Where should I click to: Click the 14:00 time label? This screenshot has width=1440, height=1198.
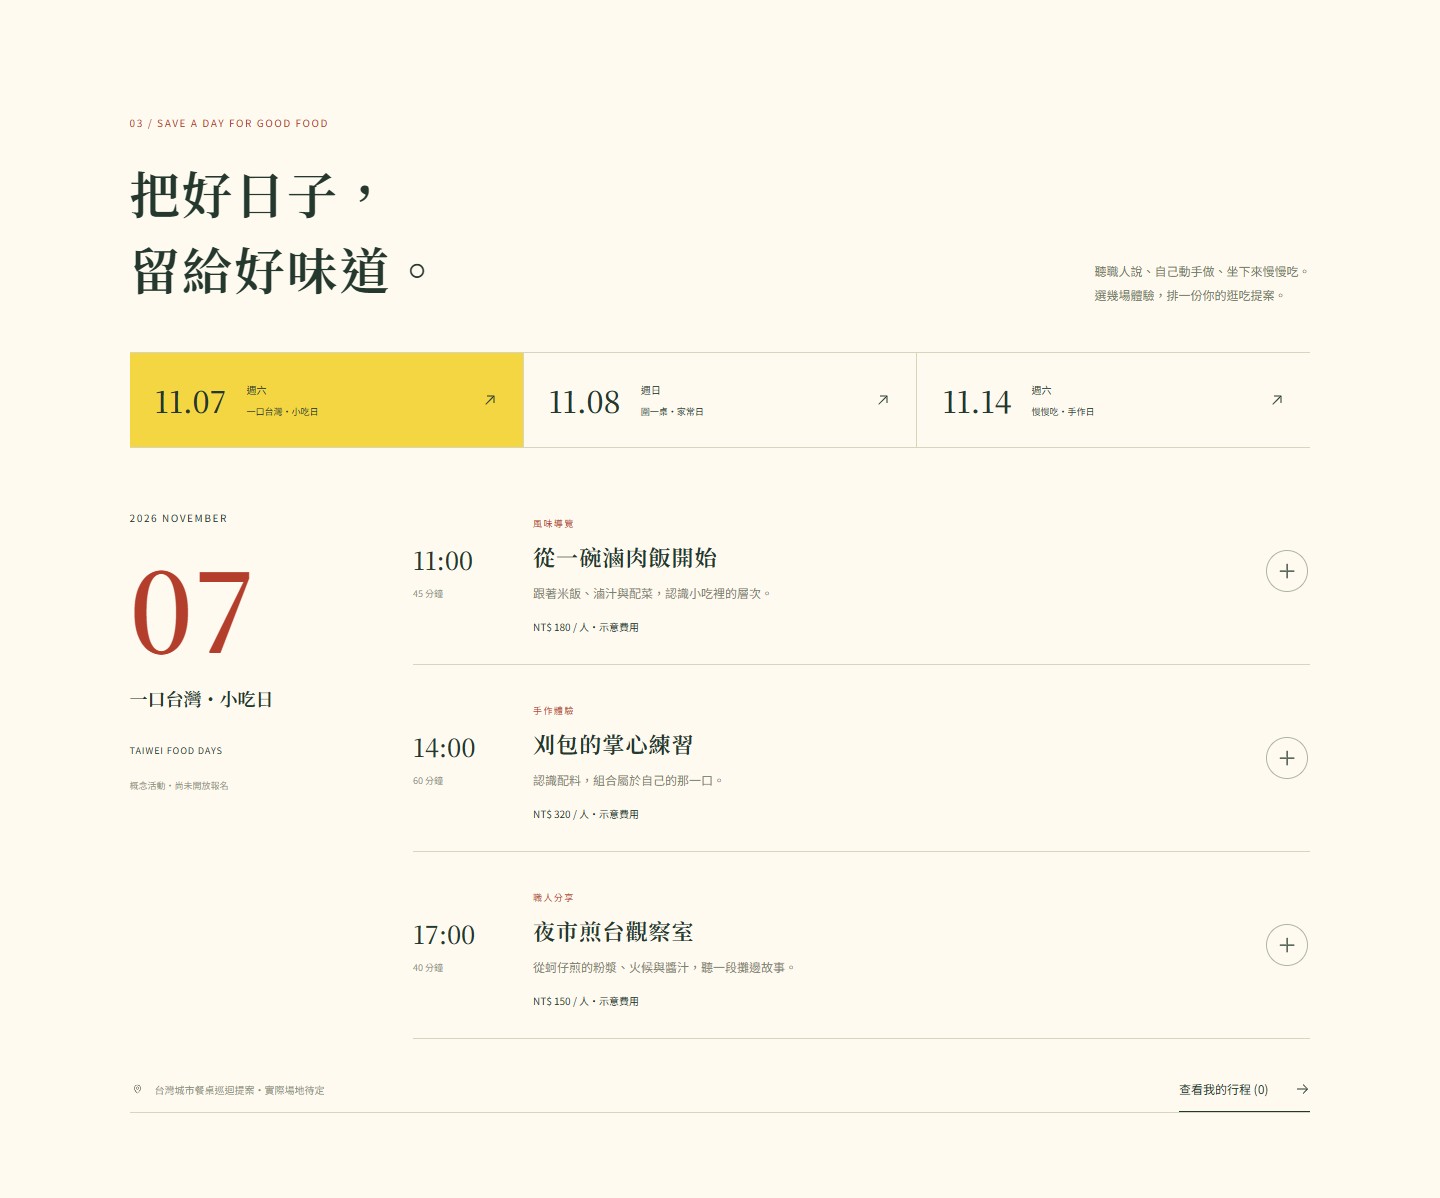pyautogui.click(x=444, y=748)
